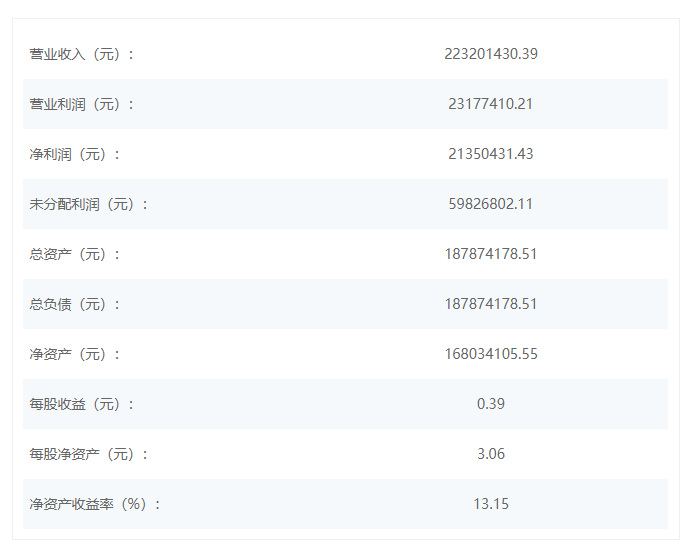Click the 总负债（元） label

tap(75, 304)
